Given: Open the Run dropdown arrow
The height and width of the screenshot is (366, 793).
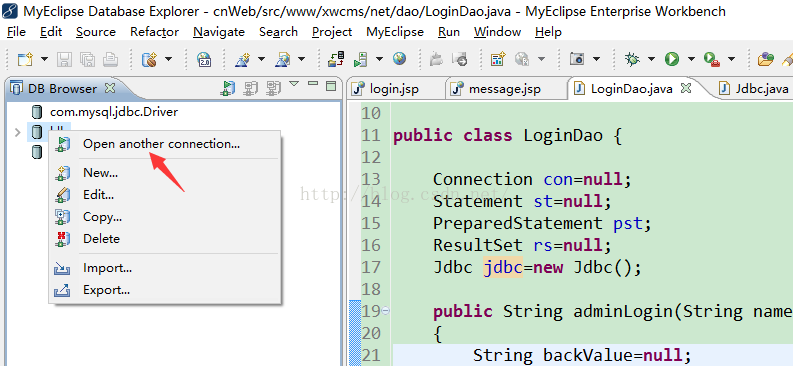Looking at the screenshot, I should pos(691,59).
